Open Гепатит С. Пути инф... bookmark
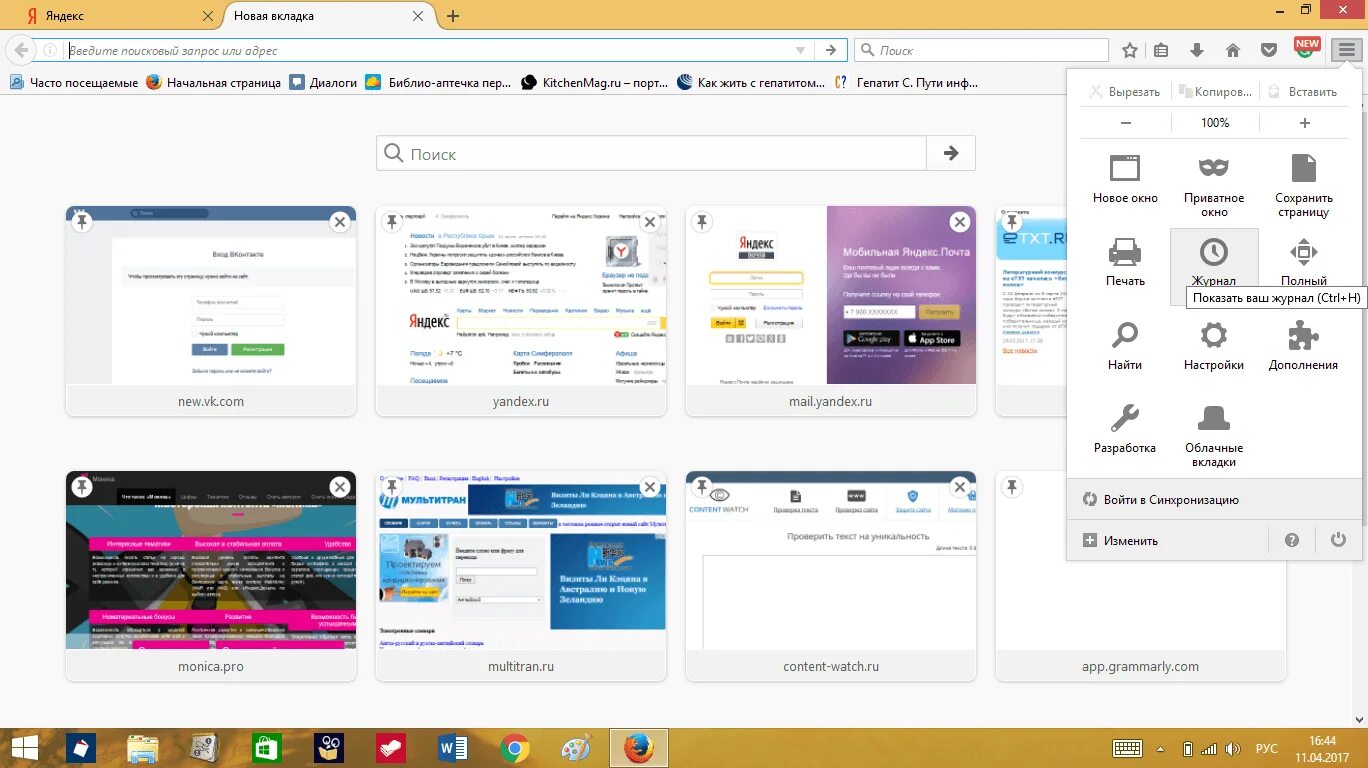Screen dimensions: 1368x768 [x=907, y=83]
